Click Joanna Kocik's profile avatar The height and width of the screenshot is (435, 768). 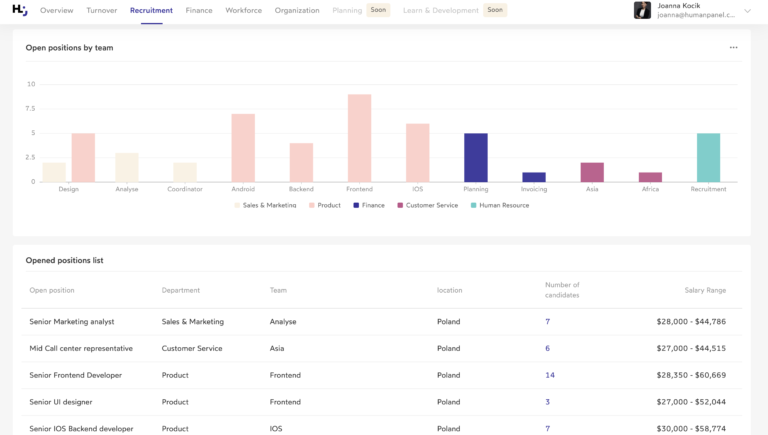642,10
